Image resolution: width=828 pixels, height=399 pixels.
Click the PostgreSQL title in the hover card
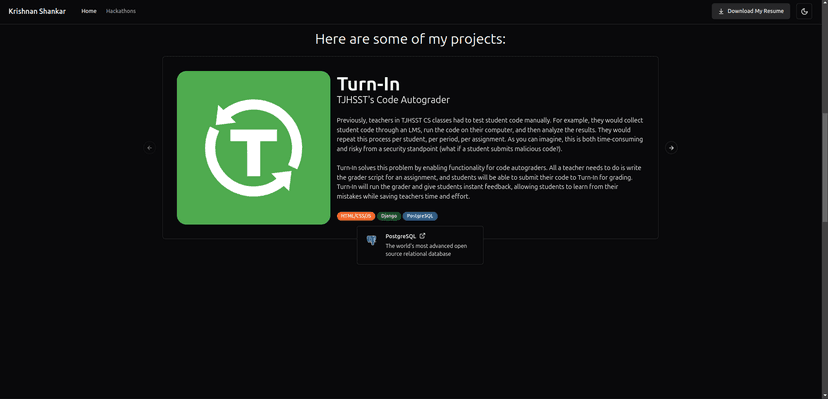coord(401,236)
